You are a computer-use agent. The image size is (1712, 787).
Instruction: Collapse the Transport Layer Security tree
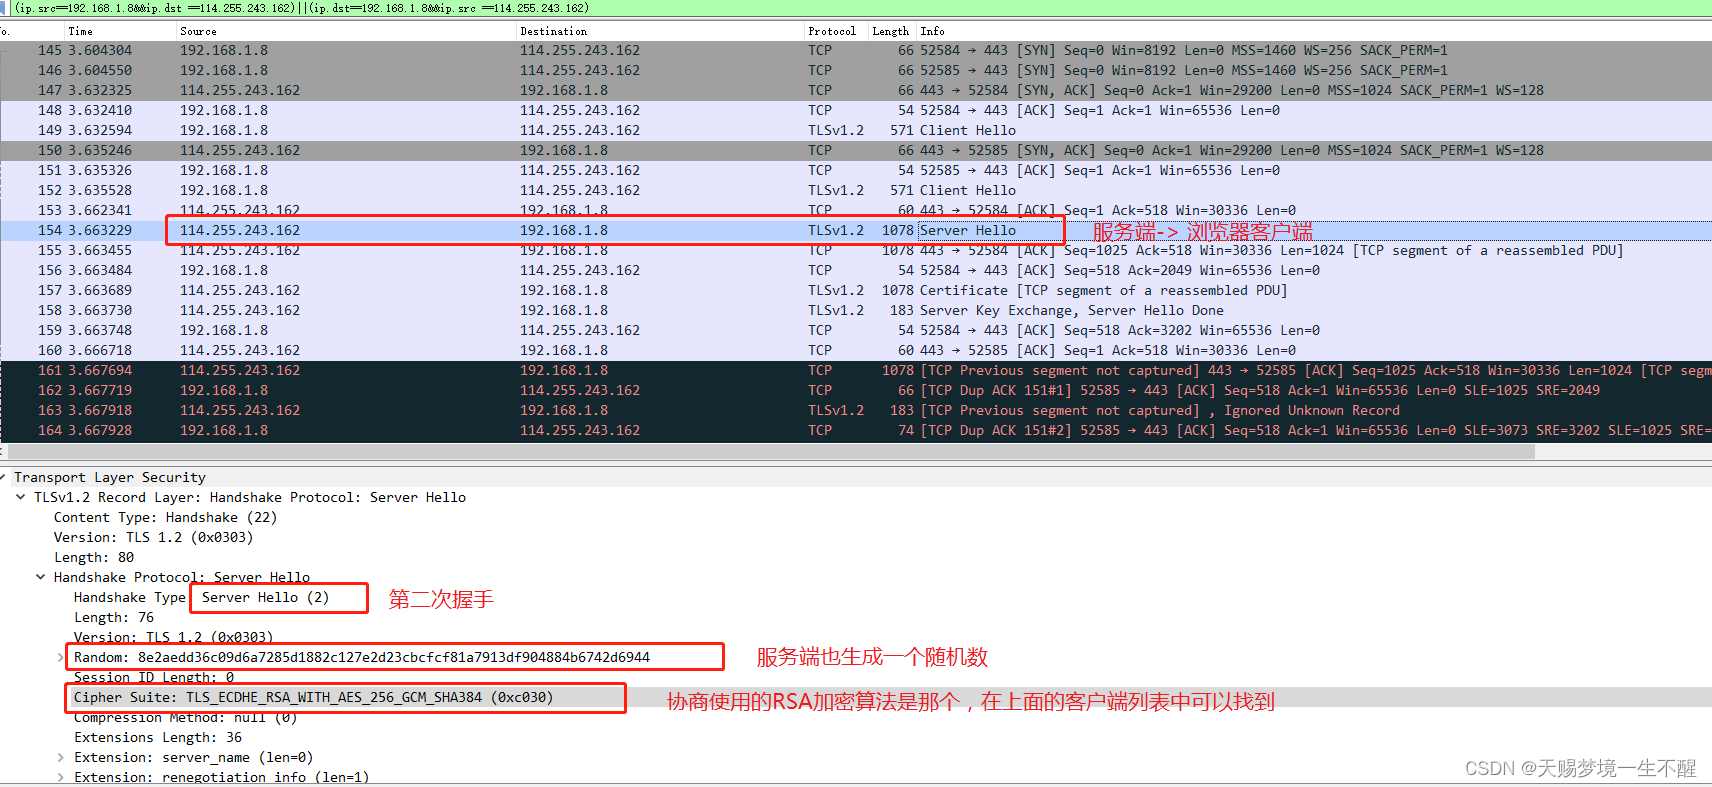[x=4, y=478]
